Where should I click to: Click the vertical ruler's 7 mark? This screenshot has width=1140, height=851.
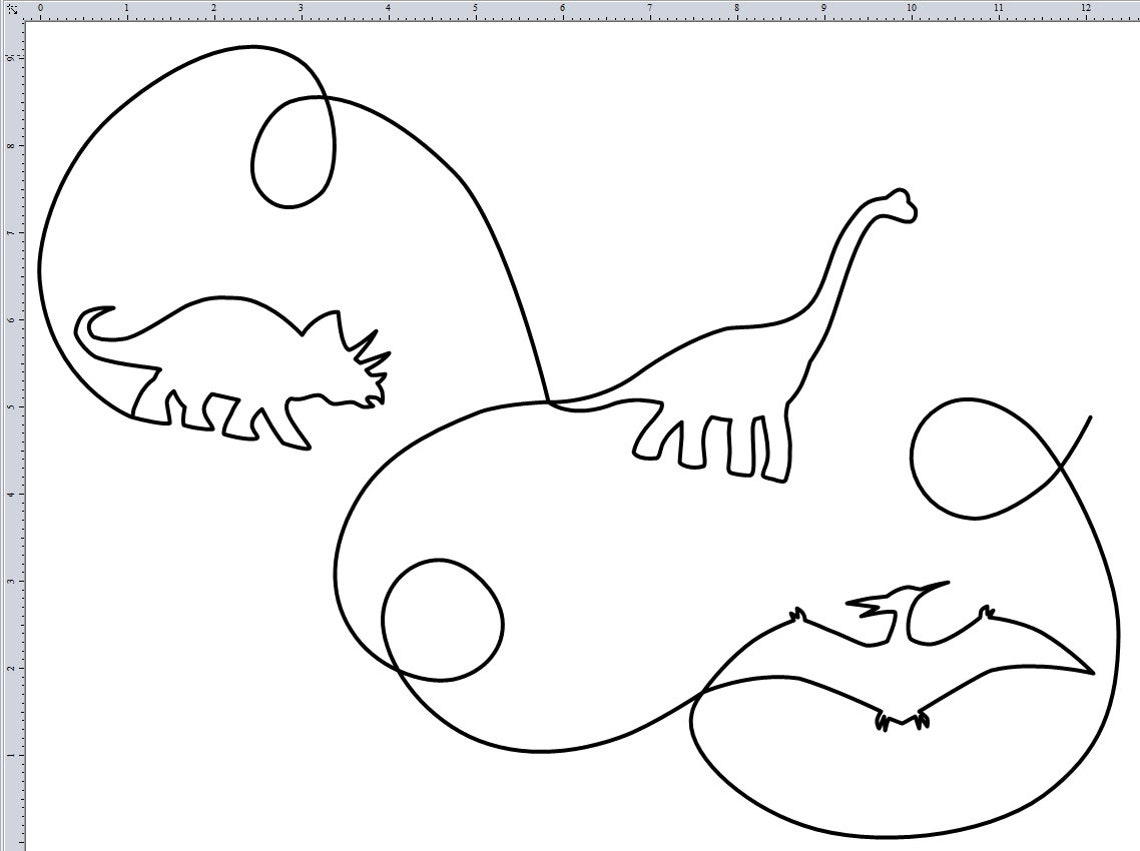pos(10,233)
